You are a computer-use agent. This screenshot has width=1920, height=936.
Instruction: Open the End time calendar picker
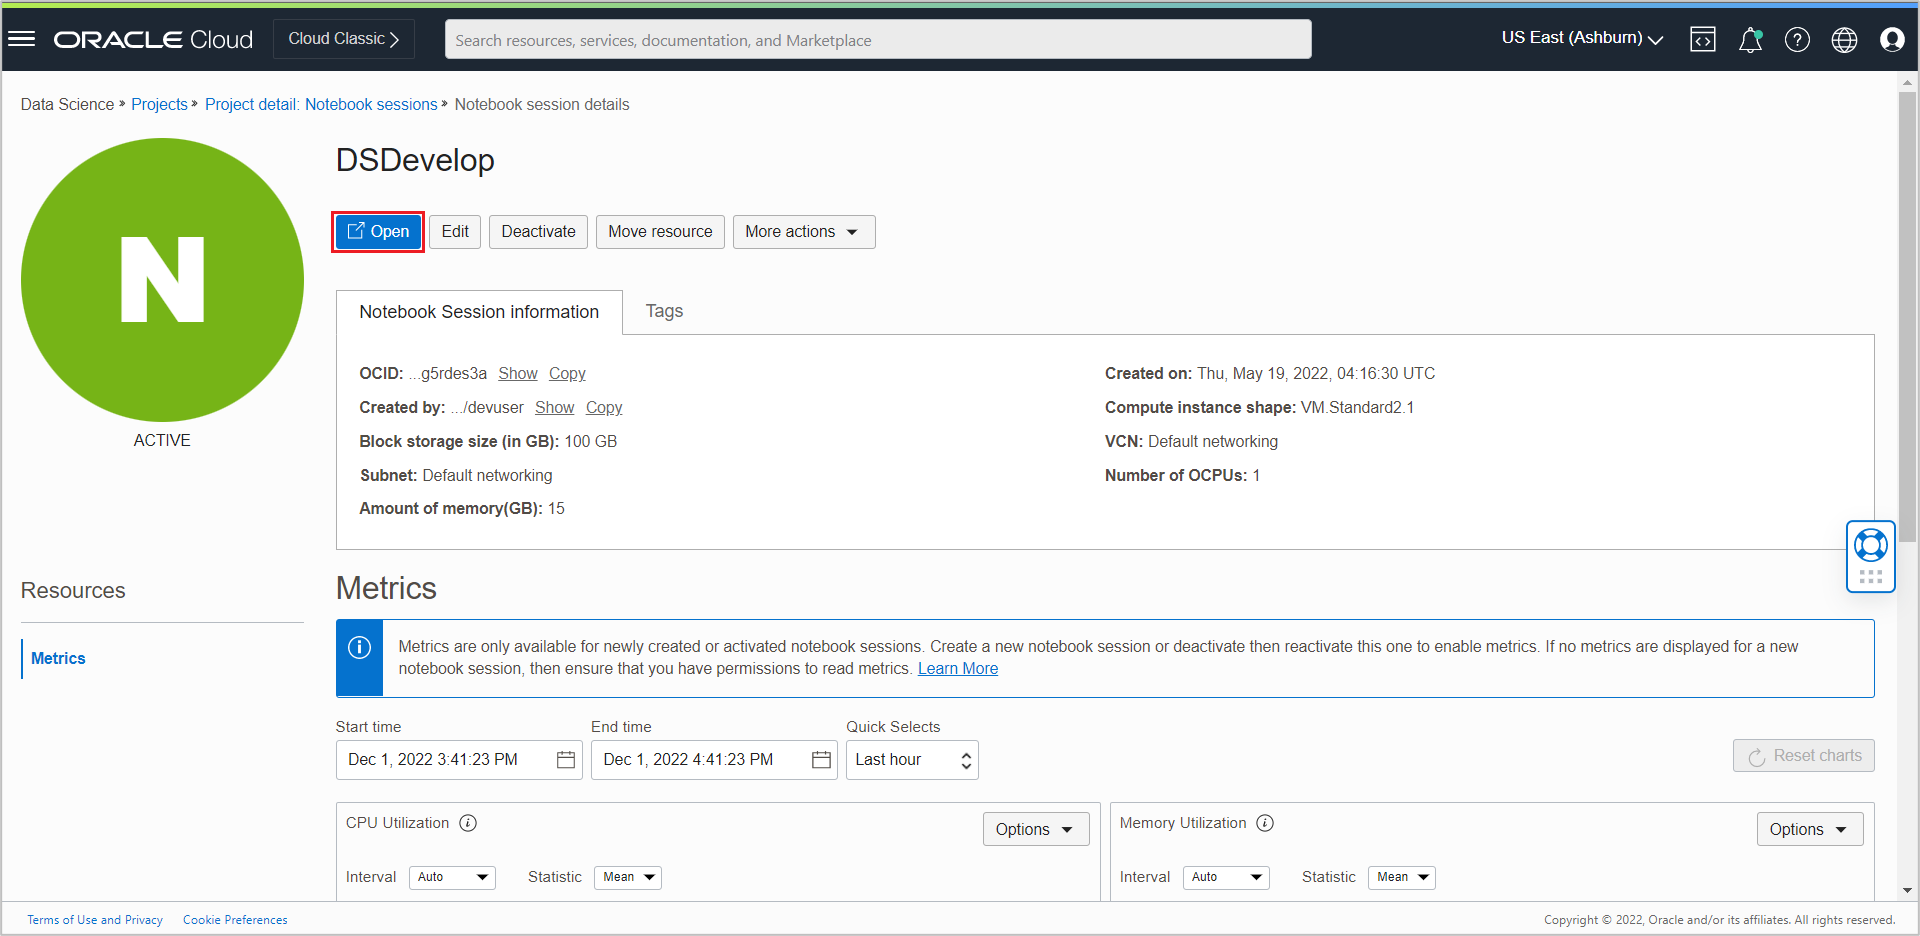(820, 760)
